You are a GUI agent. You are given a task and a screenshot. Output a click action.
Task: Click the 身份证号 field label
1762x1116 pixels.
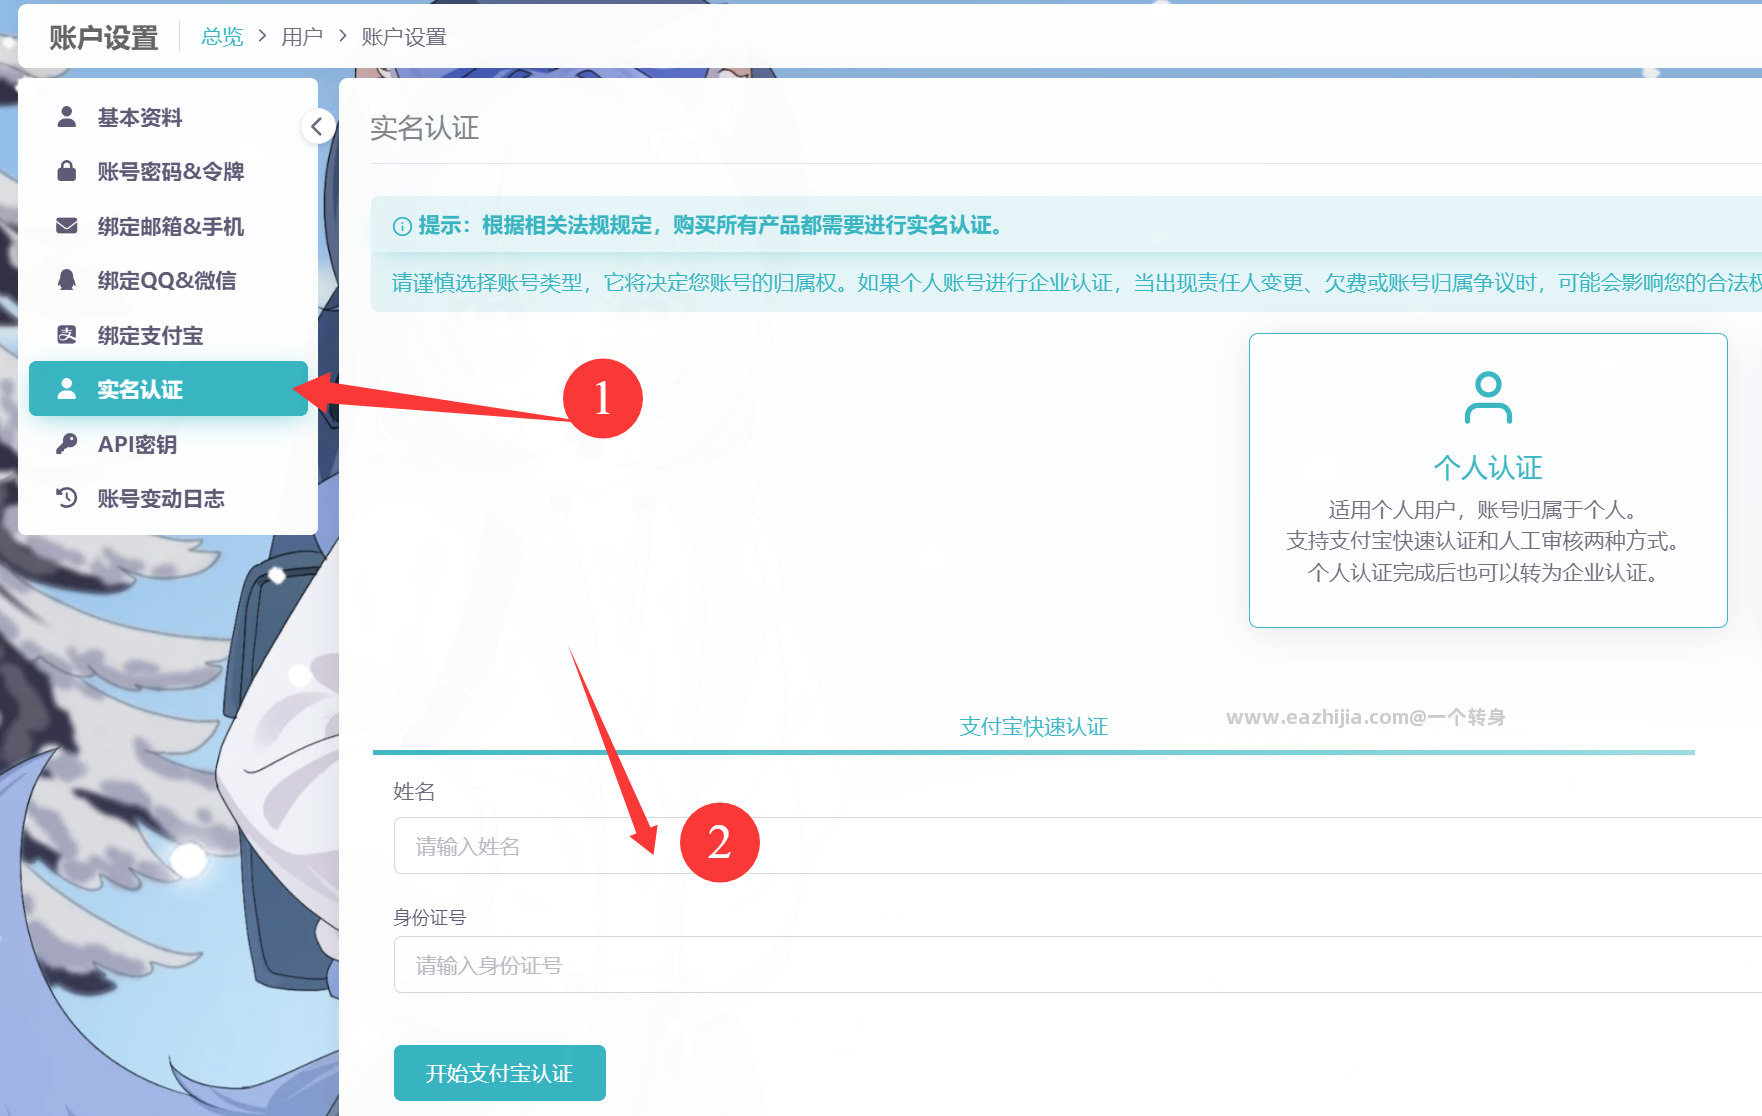click(x=430, y=917)
